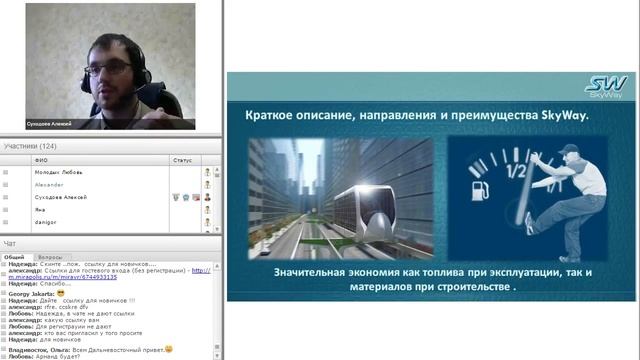Viewport: 640px width, 360px height.
Task: Click the SkyWay logo on the slide
Action: (606, 87)
